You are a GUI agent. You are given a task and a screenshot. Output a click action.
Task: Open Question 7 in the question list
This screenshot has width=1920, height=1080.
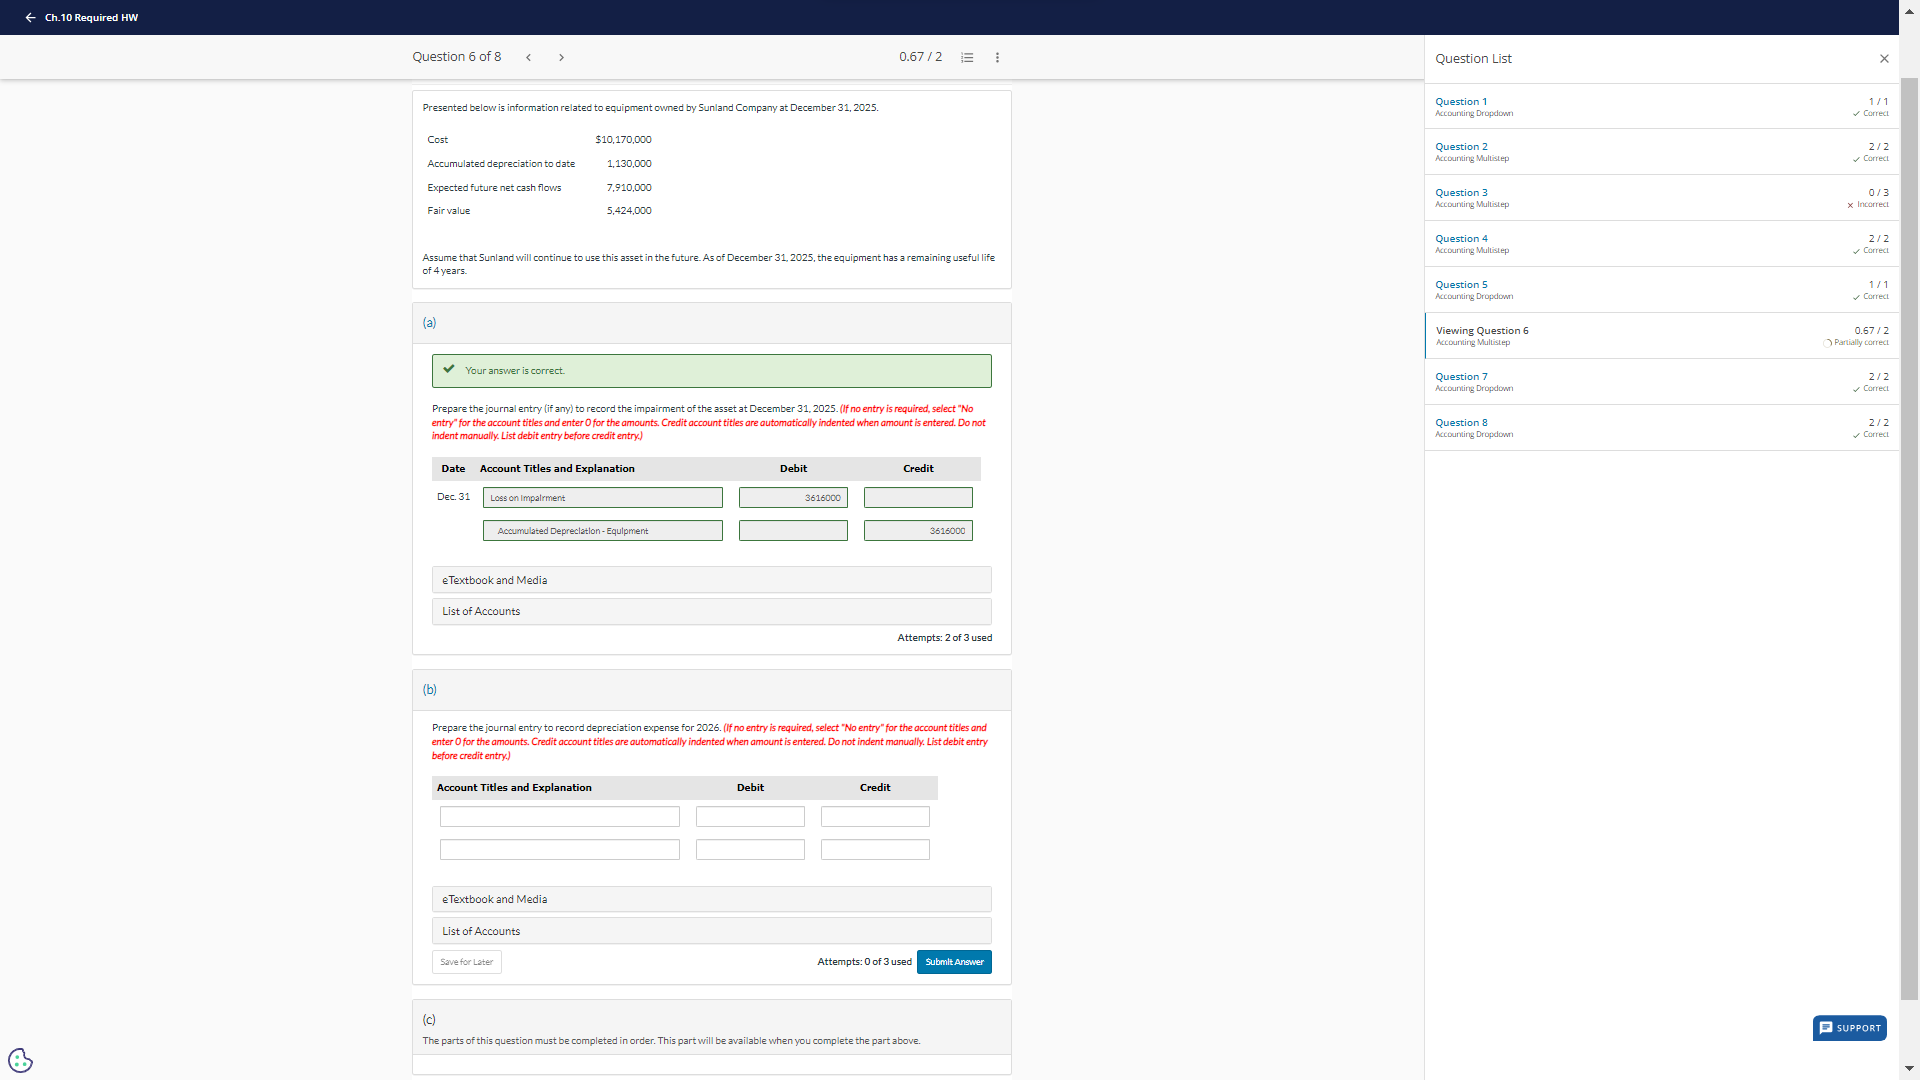point(1461,377)
